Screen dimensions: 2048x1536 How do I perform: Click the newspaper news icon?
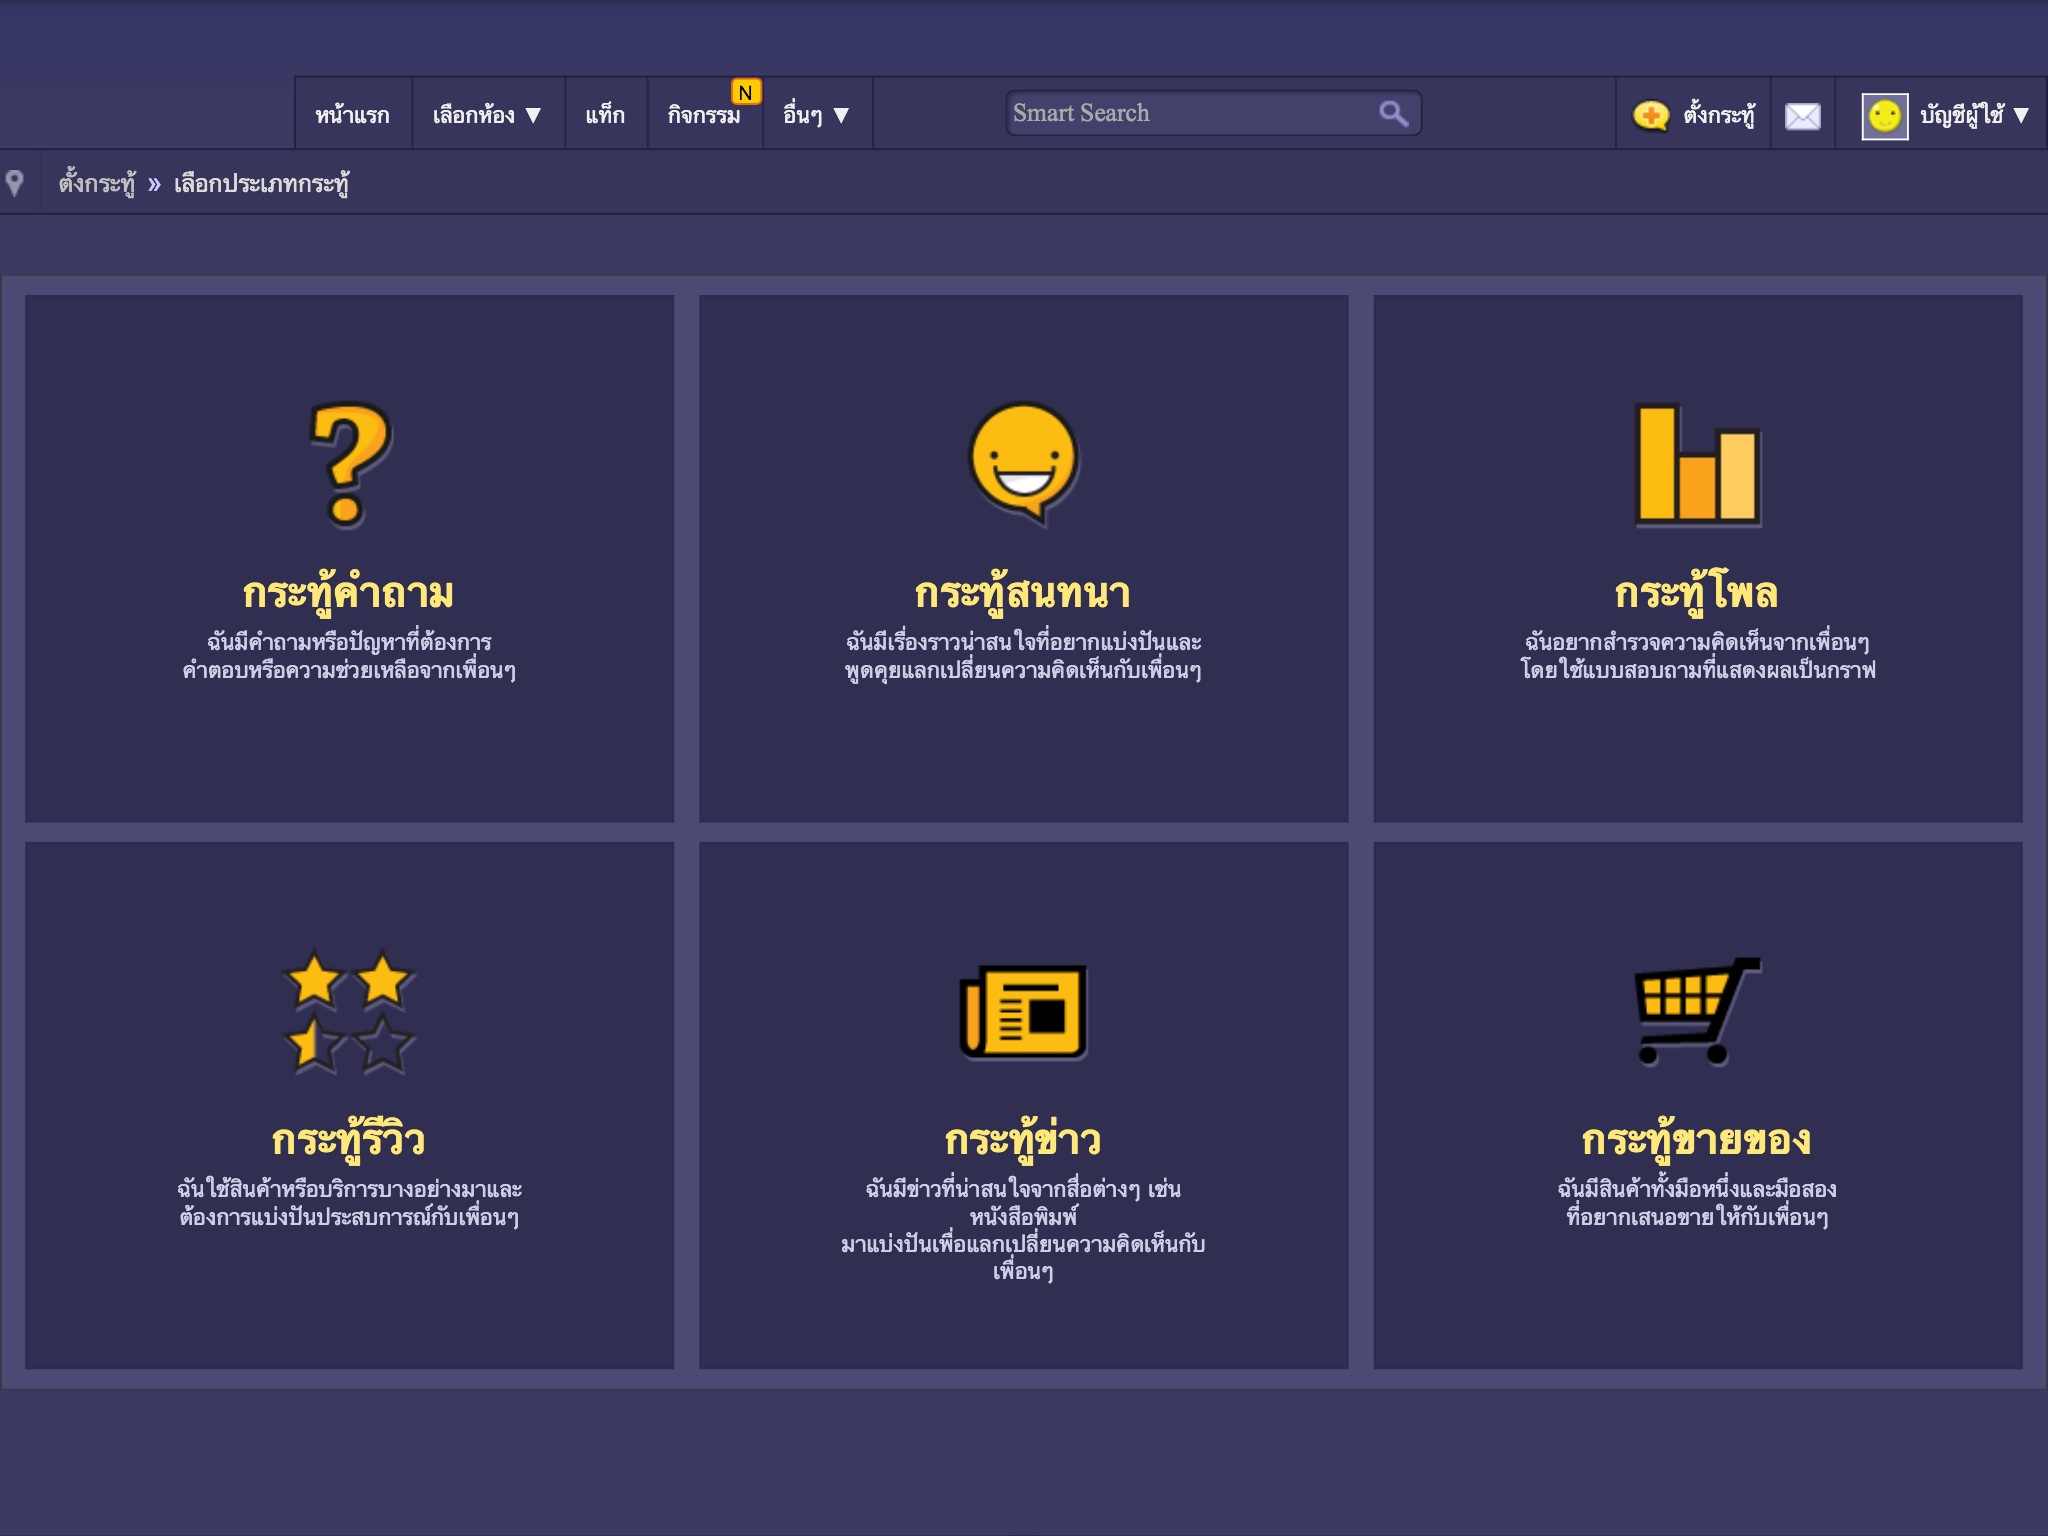click(x=1023, y=1011)
